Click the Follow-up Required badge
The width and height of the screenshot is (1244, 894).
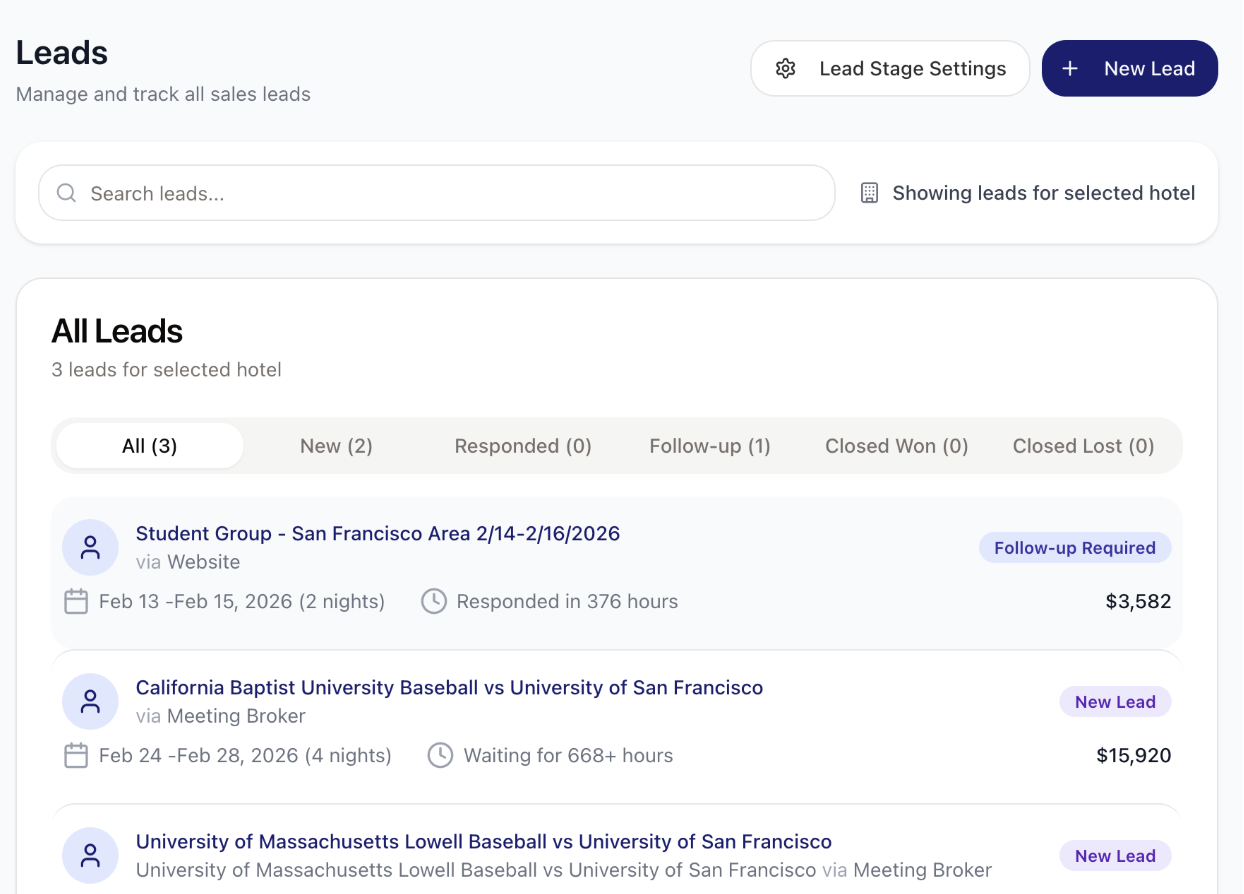pos(1074,547)
